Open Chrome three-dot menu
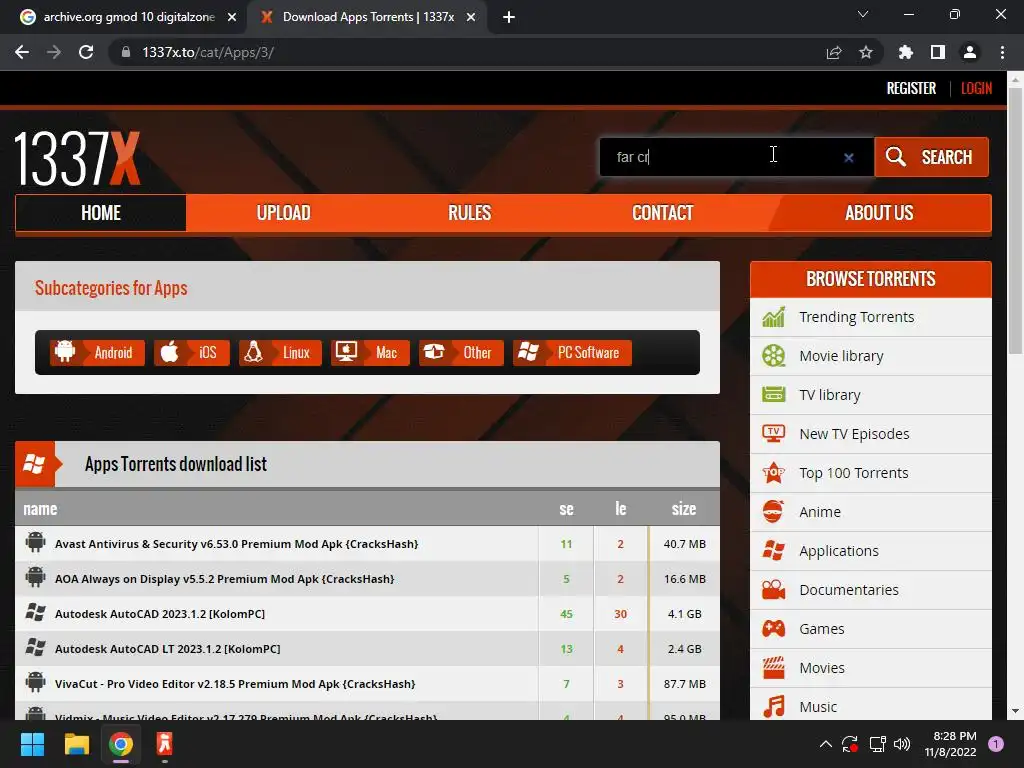The image size is (1024, 768). click(x=1002, y=52)
